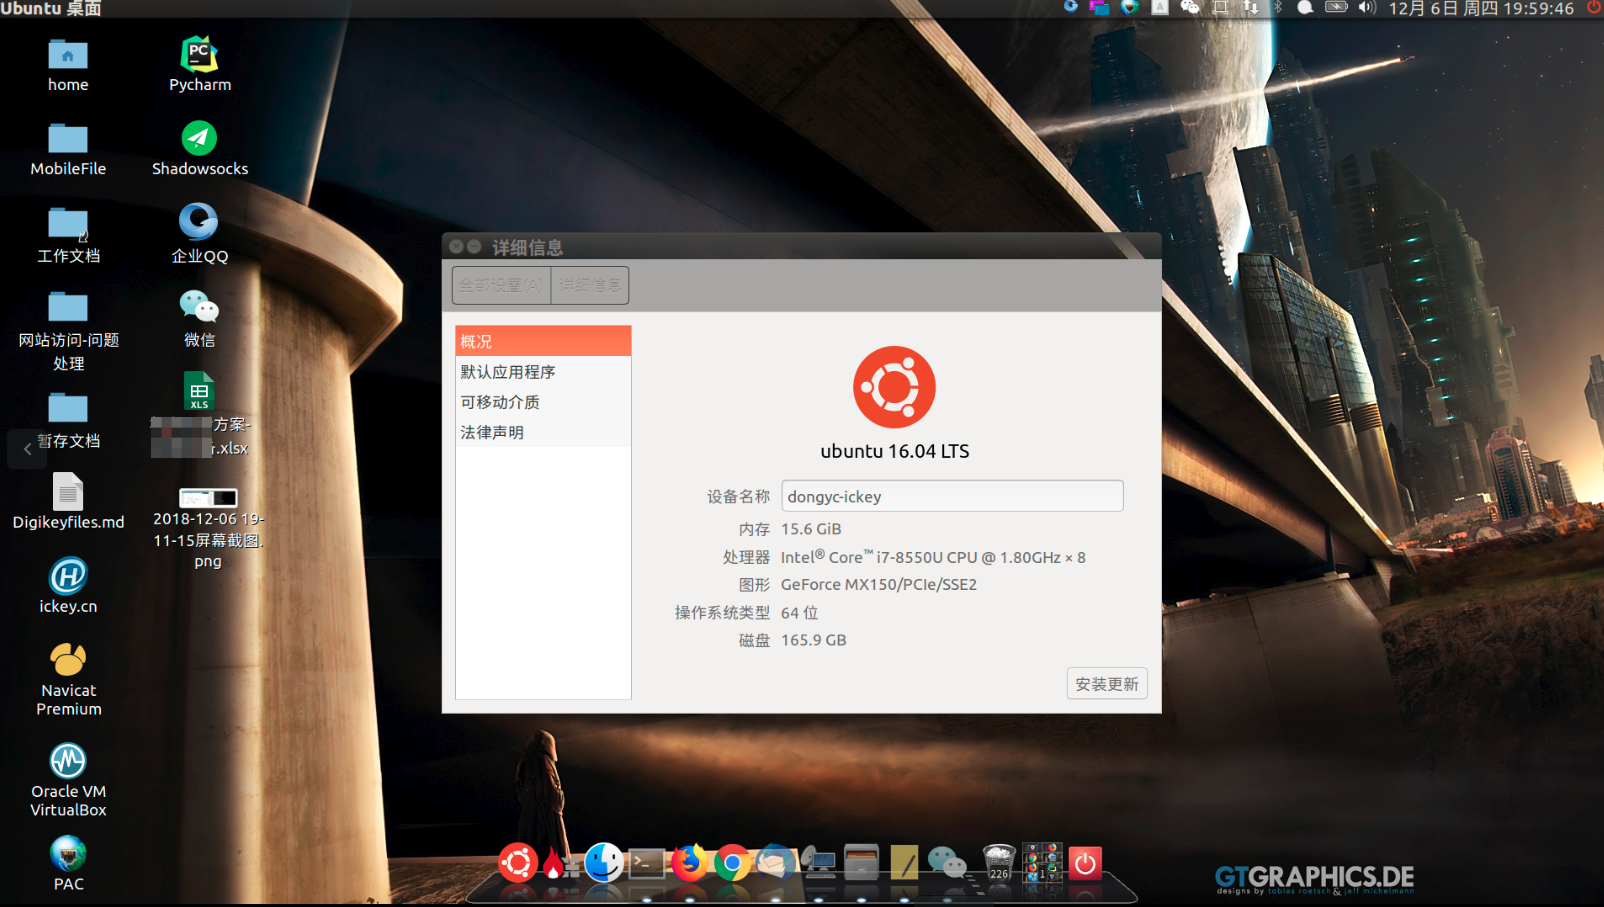Open the date and time 12月6日 menu

[1481, 9]
